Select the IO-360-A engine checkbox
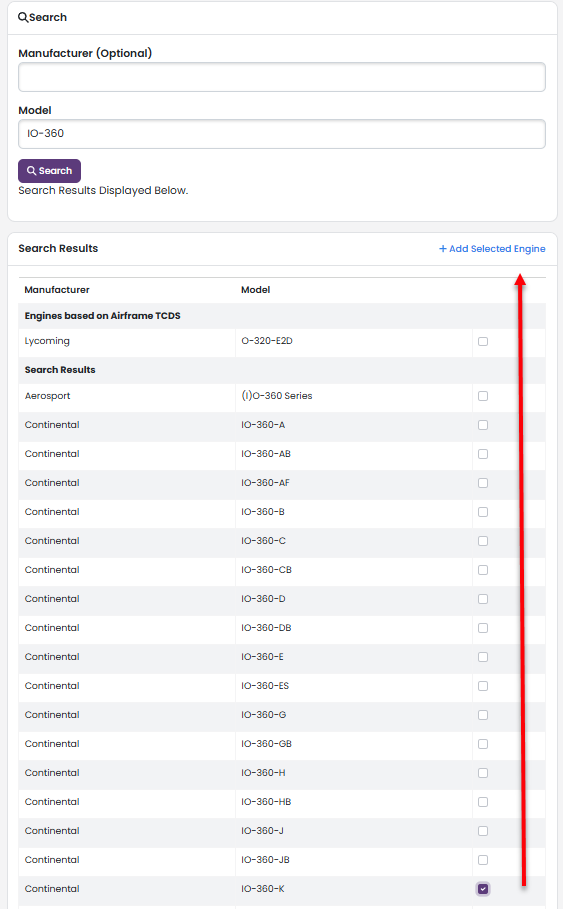The width and height of the screenshot is (563, 909). pos(483,425)
